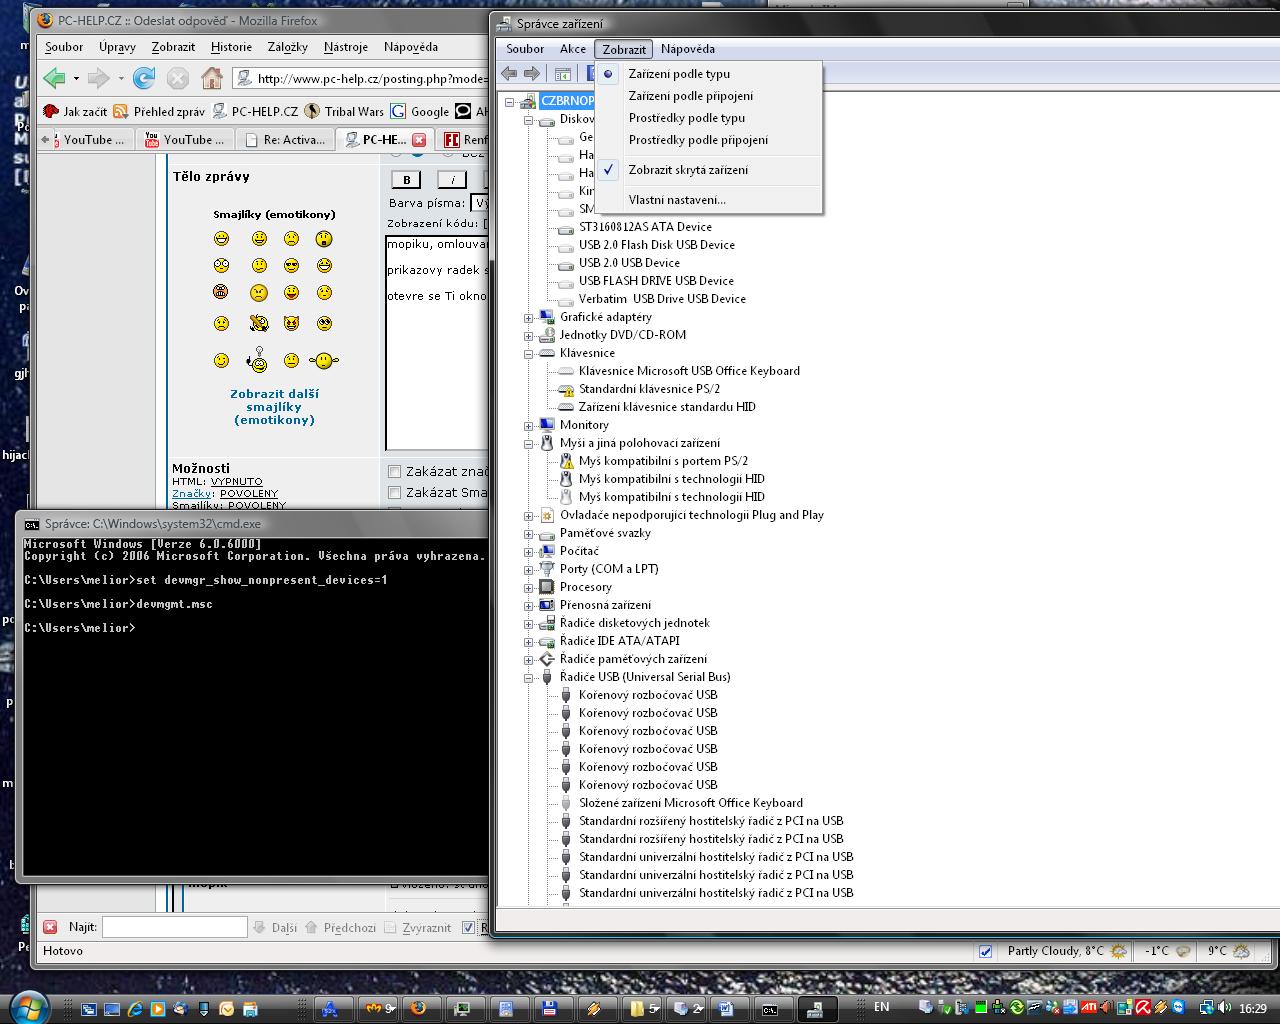1280x1024 pixels.
Task: Click the Firefox reload page icon
Action: (x=144, y=78)
